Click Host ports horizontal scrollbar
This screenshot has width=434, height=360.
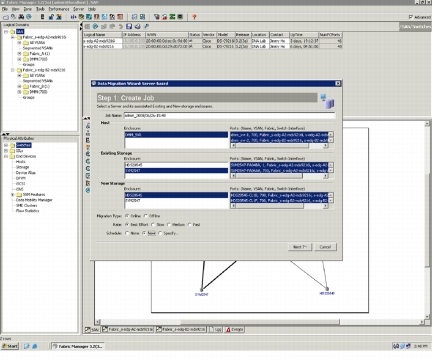(x=279, y=145)
